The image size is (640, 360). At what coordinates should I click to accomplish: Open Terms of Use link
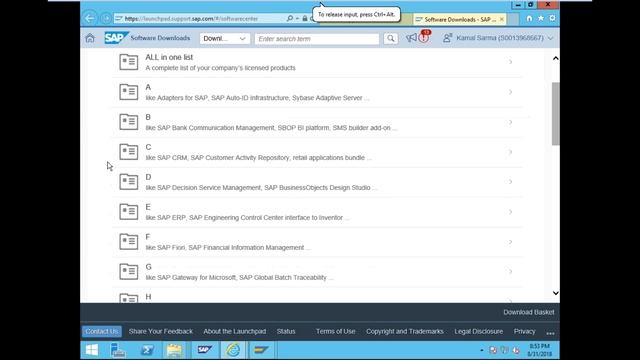click(x=336, y=331)
